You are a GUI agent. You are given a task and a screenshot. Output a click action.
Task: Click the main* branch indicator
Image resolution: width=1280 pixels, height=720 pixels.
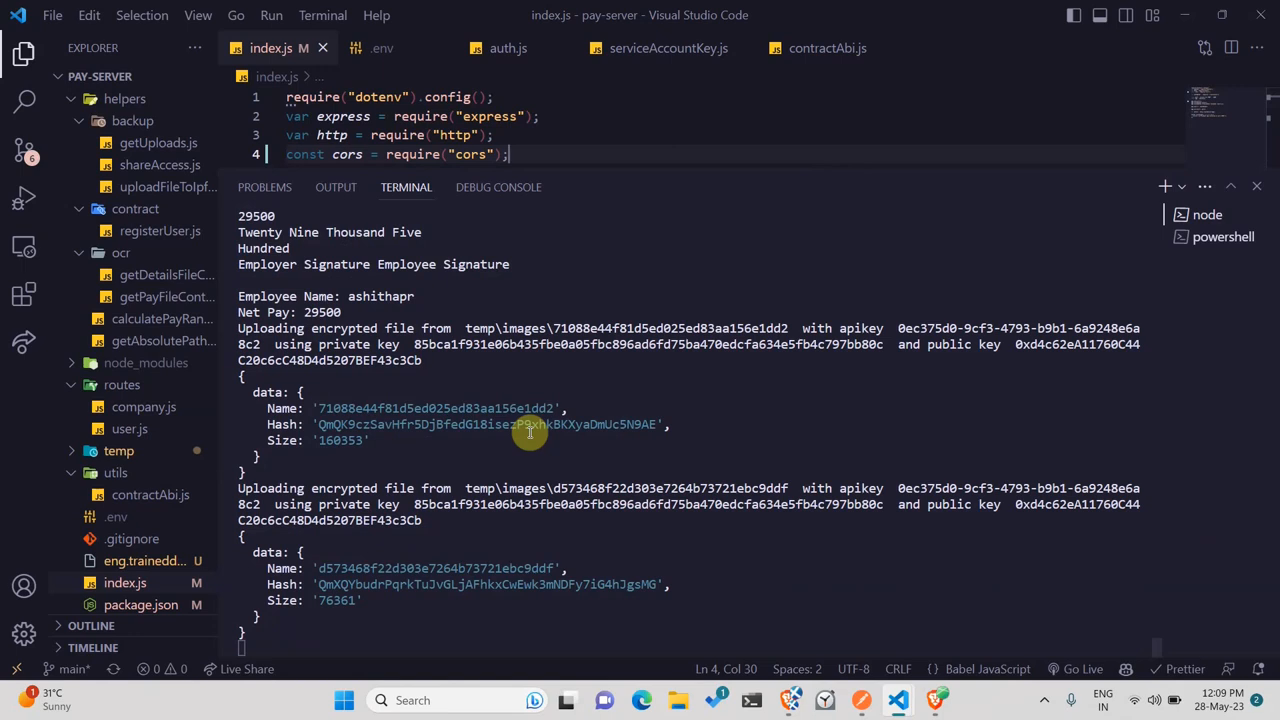coord(66,669)
